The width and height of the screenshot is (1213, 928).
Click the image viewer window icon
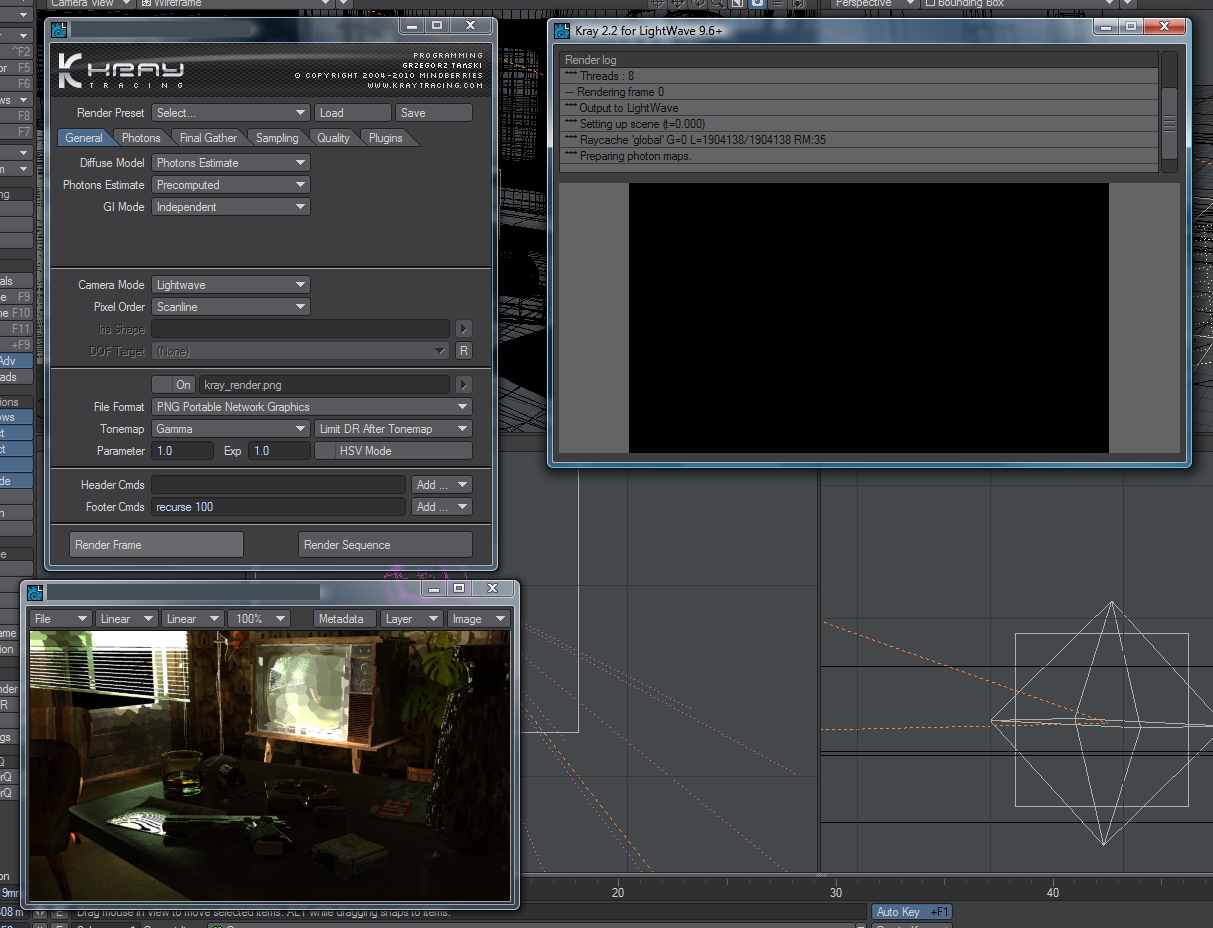pos(35,592)
